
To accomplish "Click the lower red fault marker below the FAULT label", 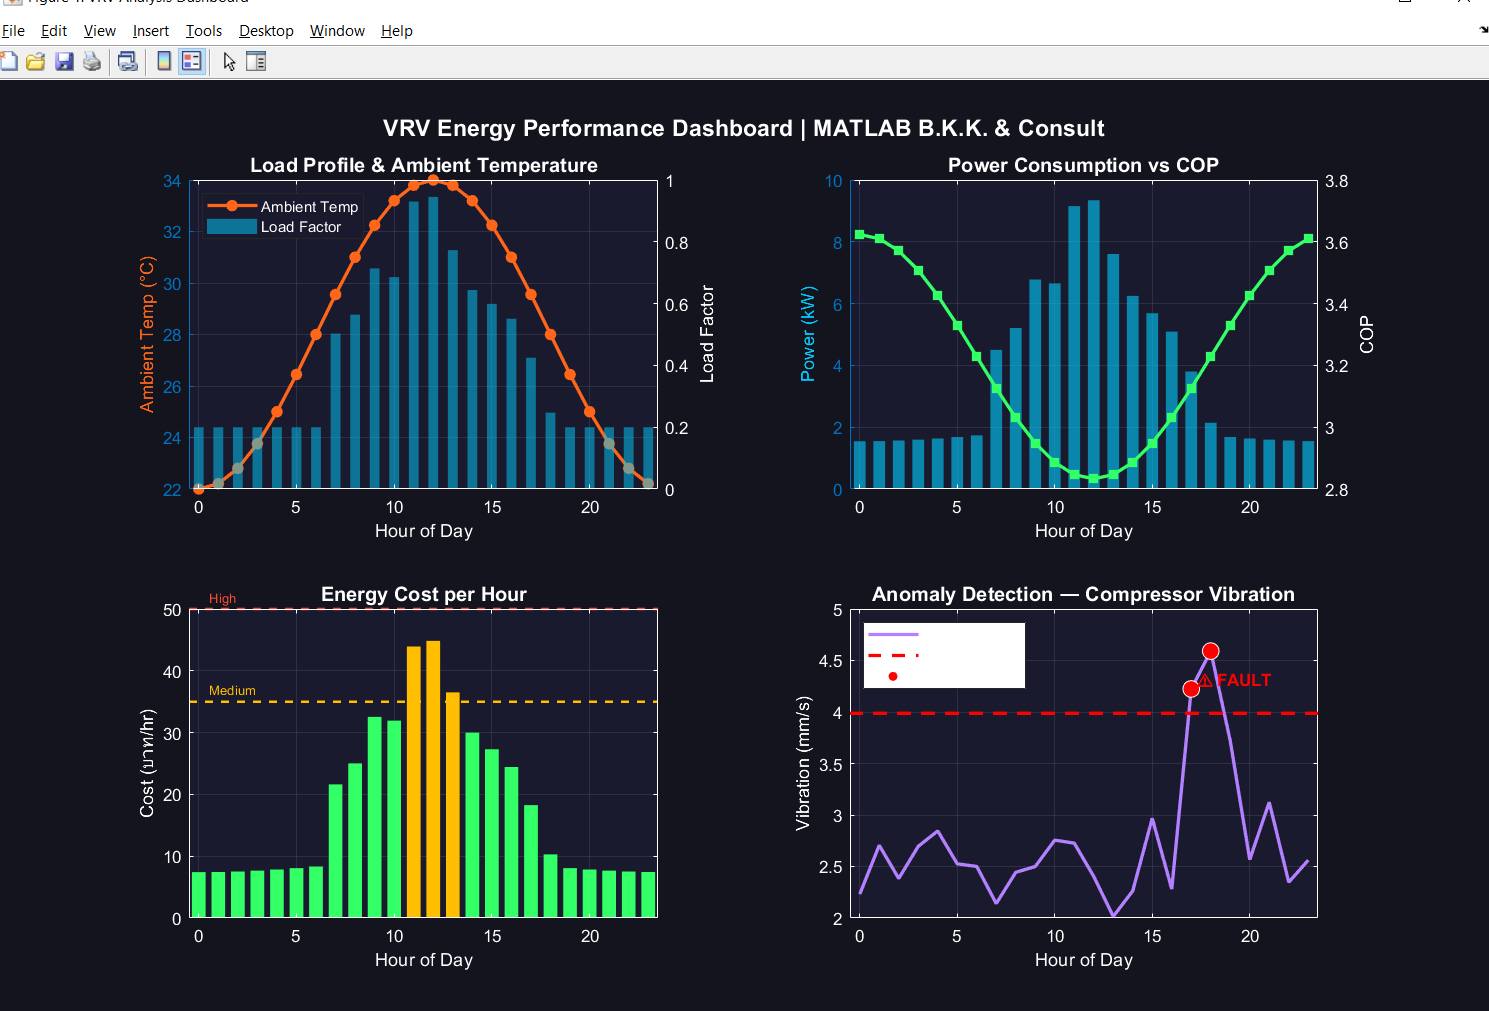I will point(1191,689).
